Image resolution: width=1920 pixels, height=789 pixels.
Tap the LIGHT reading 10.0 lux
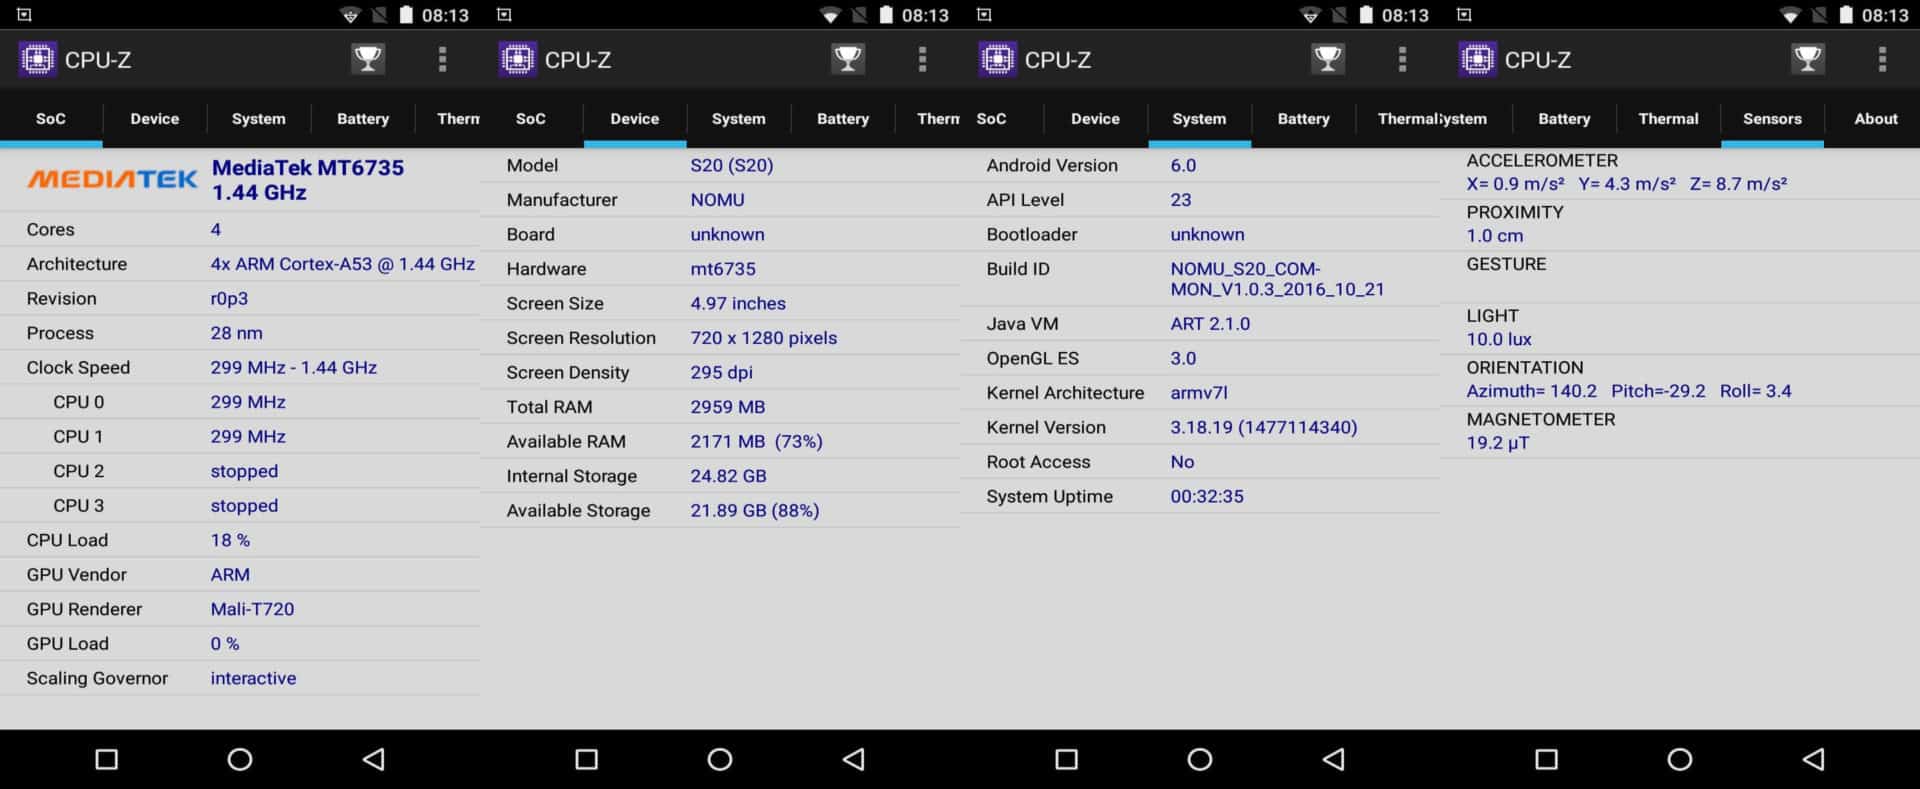pyautogui.click(x=1498, y=340)
